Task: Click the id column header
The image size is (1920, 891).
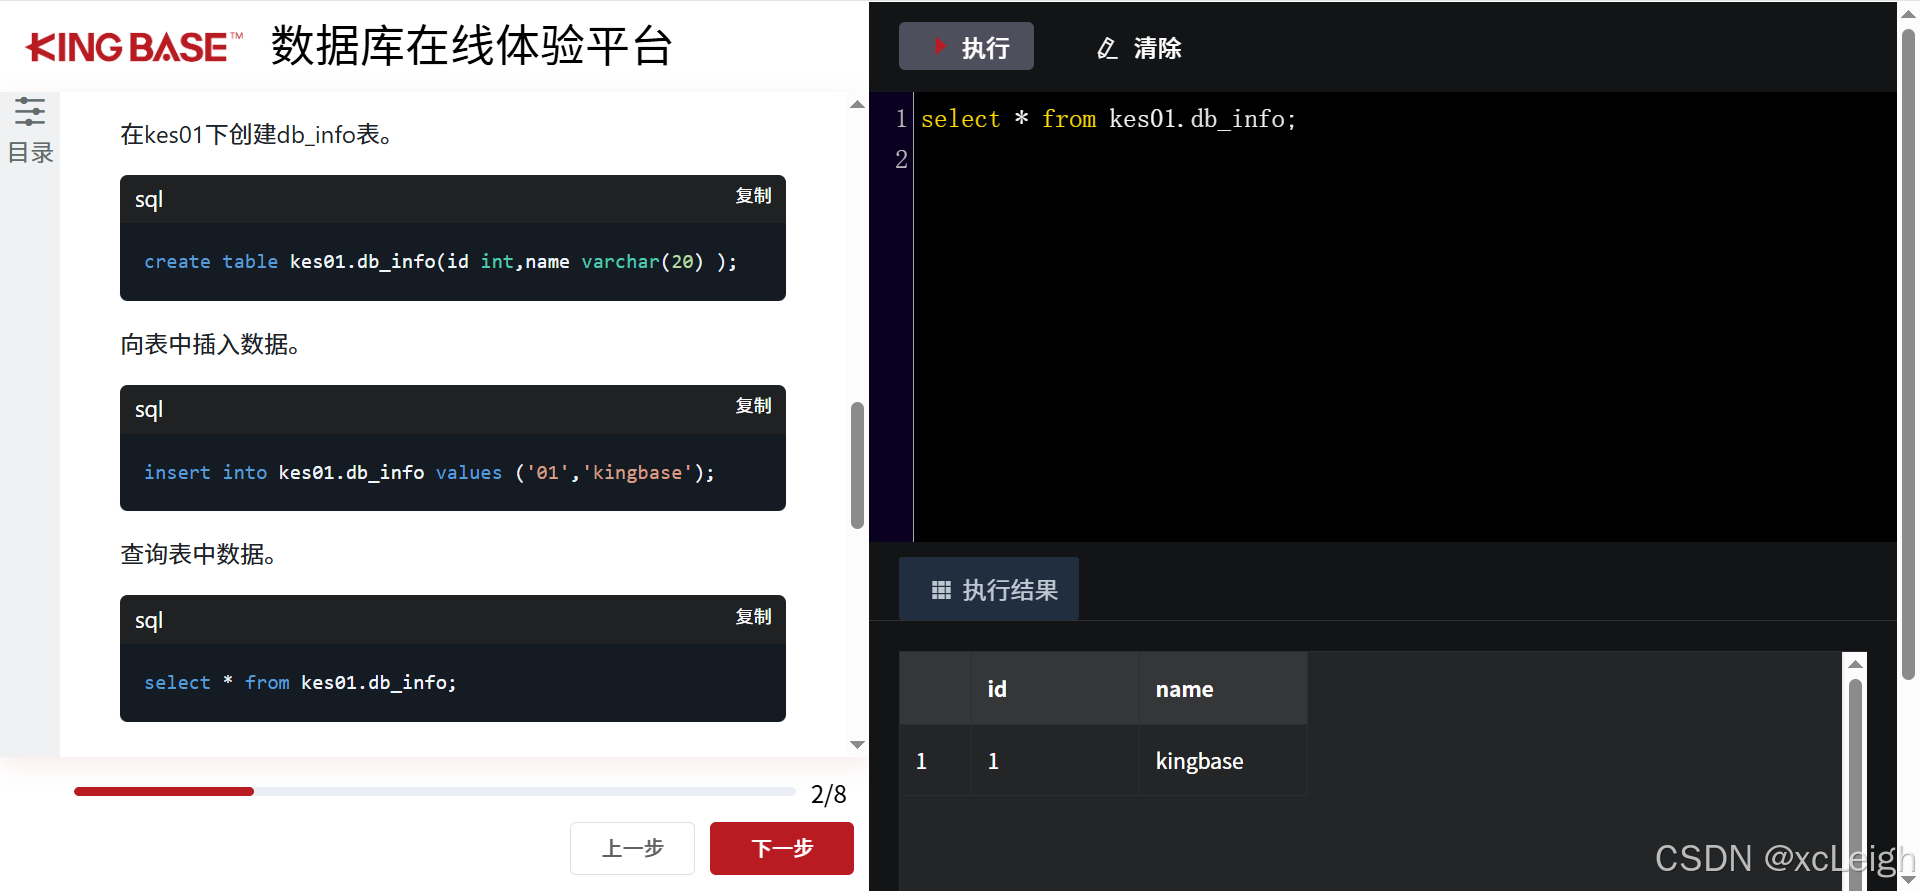Action: (1055, 689)
